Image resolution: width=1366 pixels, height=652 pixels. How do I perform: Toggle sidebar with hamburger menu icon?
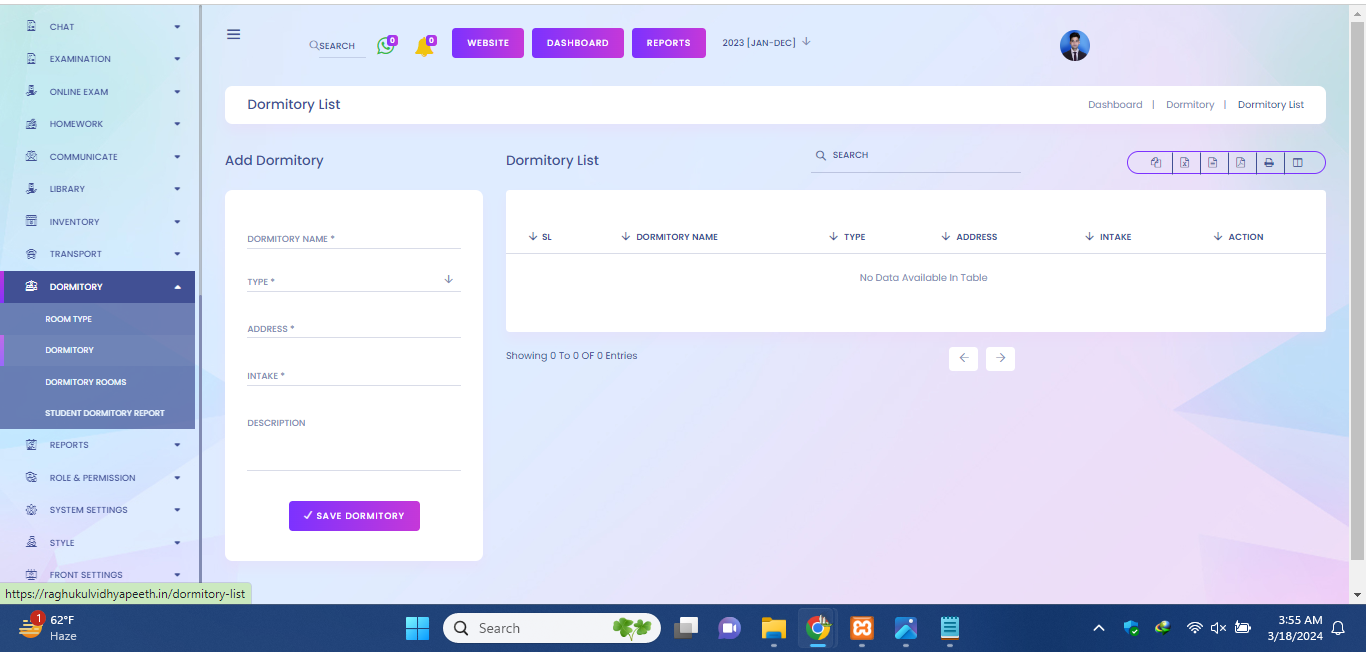(234, 34)
